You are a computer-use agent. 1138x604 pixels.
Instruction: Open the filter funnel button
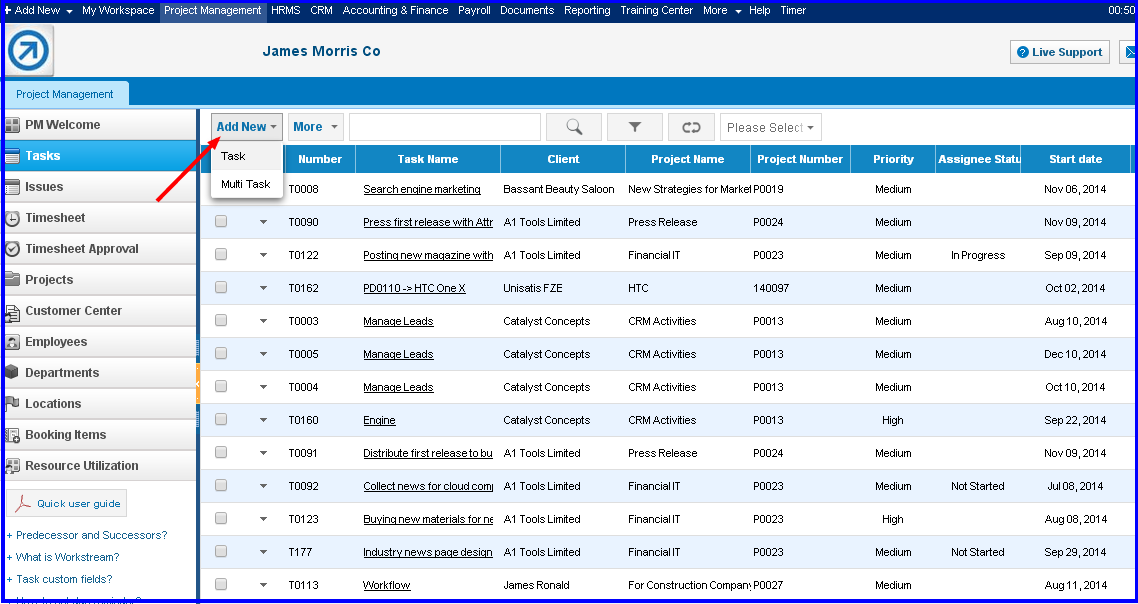coord(634,127)
